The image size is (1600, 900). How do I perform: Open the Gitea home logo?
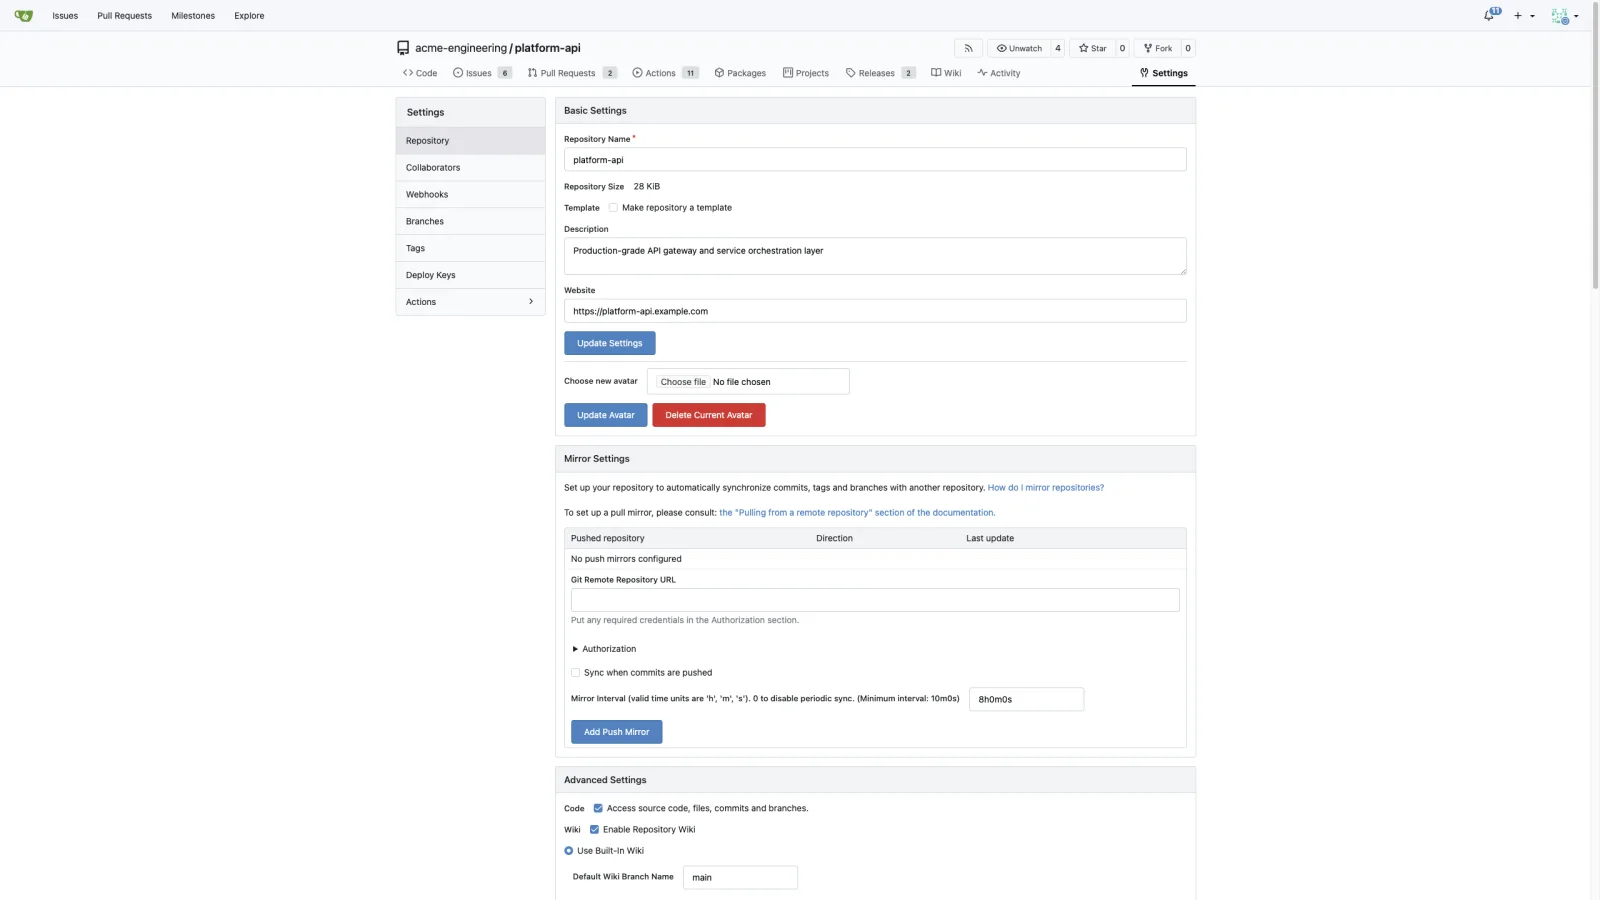(24, 15)
